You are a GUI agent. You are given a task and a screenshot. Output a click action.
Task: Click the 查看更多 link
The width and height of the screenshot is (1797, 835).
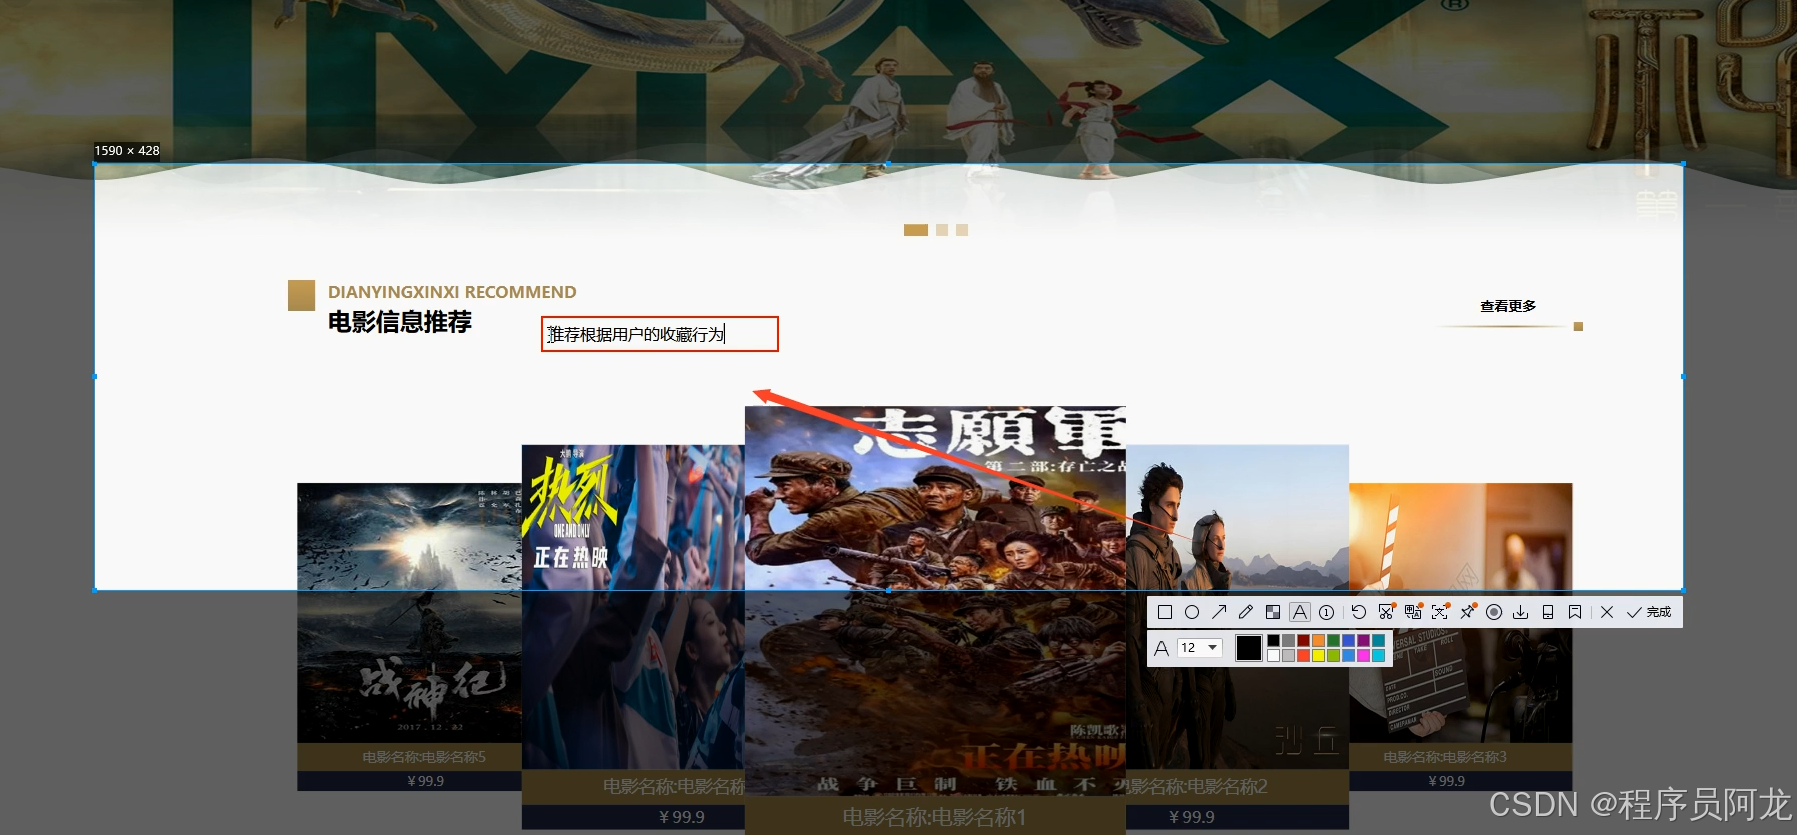(1508, 306)
